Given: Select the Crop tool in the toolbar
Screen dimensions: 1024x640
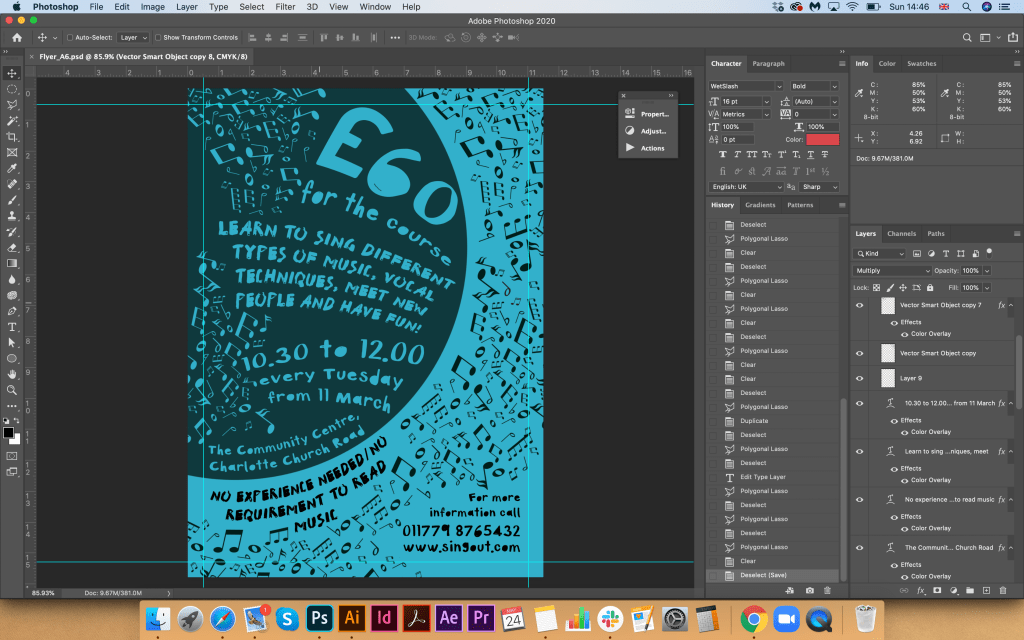Looking at the screenshot, I should [12, 137].
